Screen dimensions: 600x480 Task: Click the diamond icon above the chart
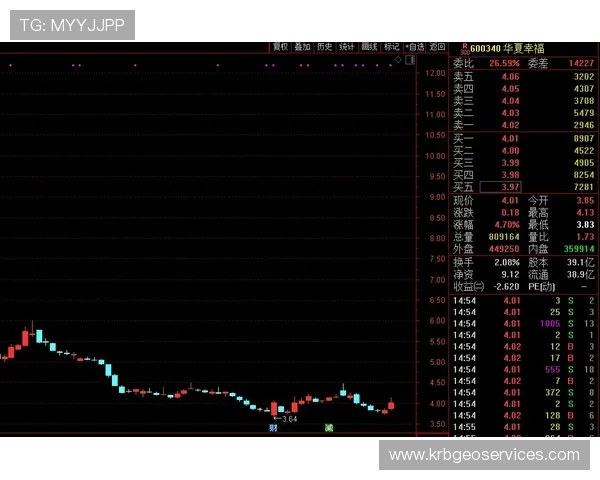coord(397,60)
